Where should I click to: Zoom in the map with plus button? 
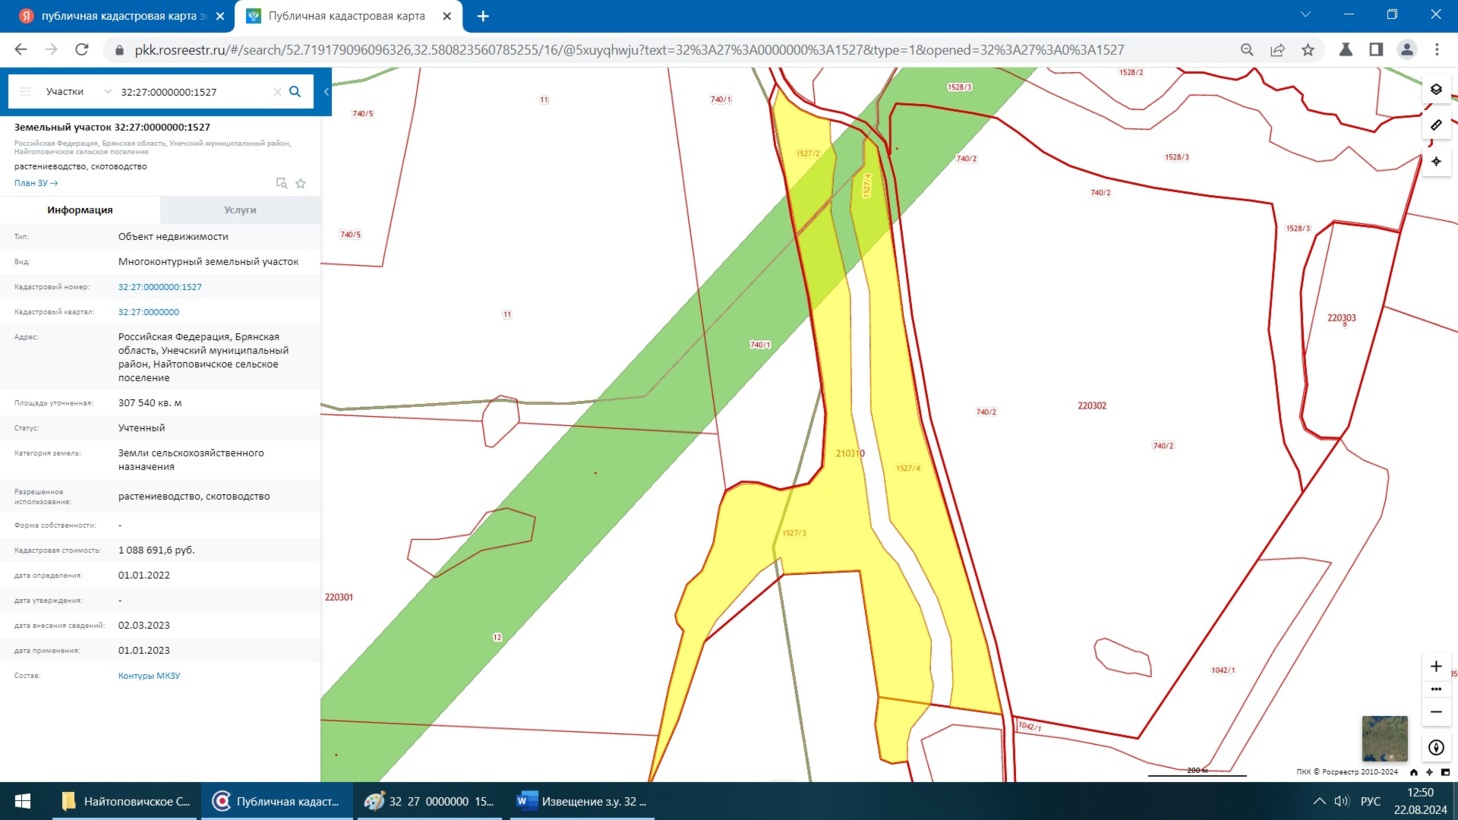(1436, 666)
